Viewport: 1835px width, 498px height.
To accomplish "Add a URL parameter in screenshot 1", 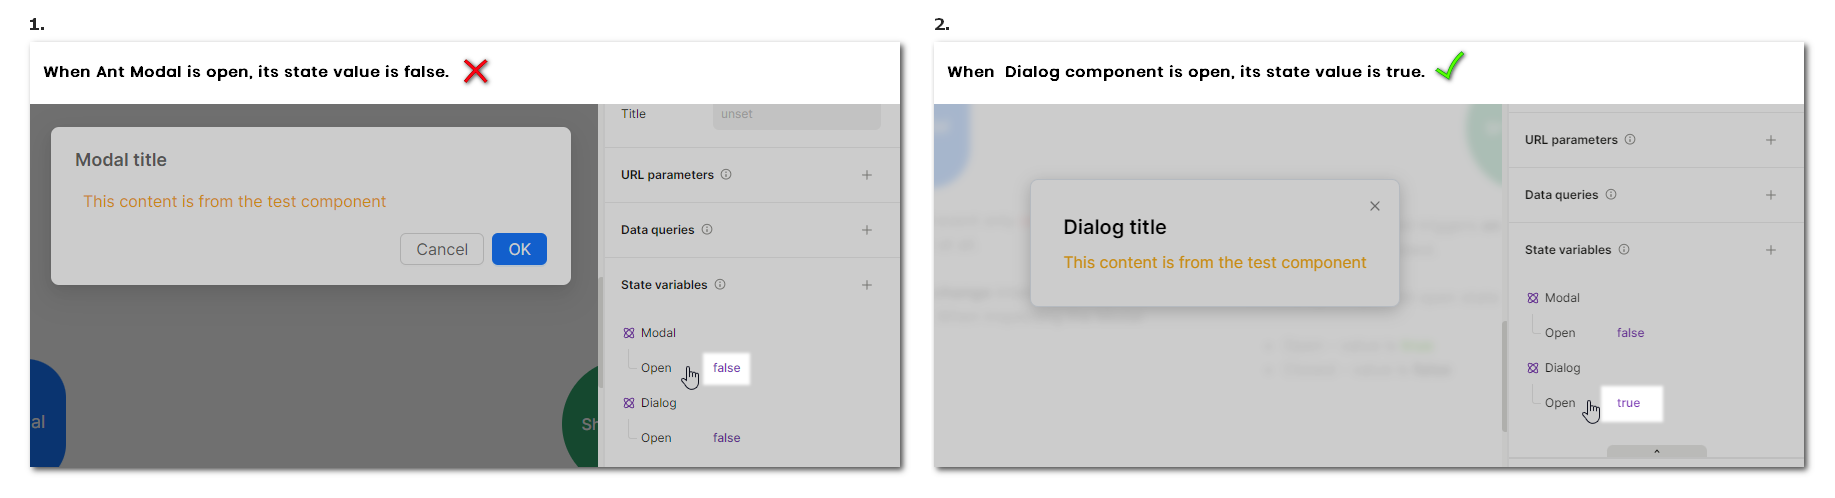I will [867, 175].
